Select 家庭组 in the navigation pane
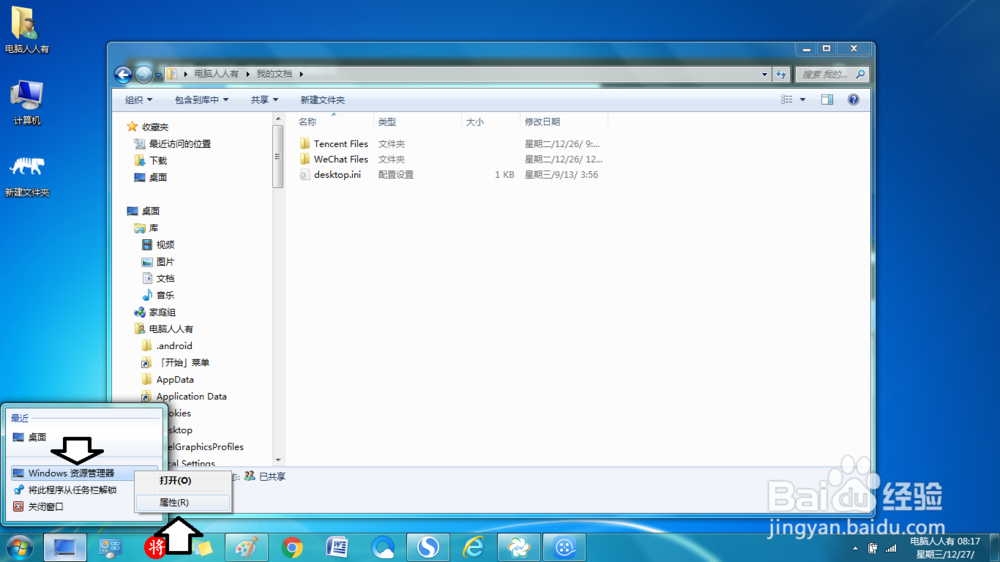 pos(162,312)
